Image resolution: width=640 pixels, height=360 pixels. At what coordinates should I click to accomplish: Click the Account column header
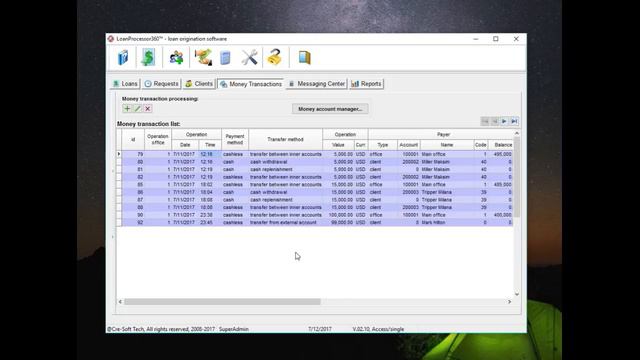tap(409, 145)
